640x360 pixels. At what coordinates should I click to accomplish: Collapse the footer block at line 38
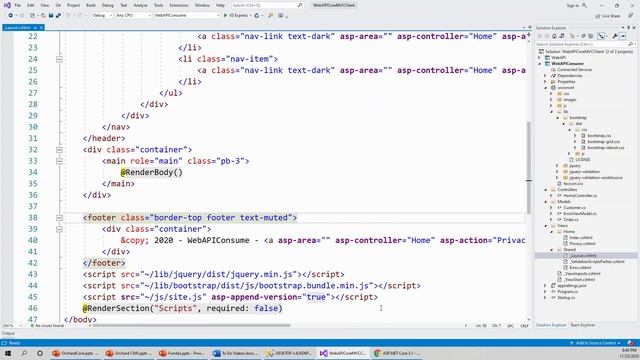[59, 218]
